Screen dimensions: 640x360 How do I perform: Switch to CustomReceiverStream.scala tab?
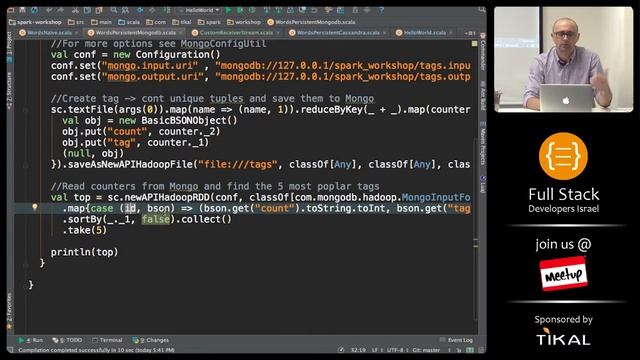click(236, 33)
